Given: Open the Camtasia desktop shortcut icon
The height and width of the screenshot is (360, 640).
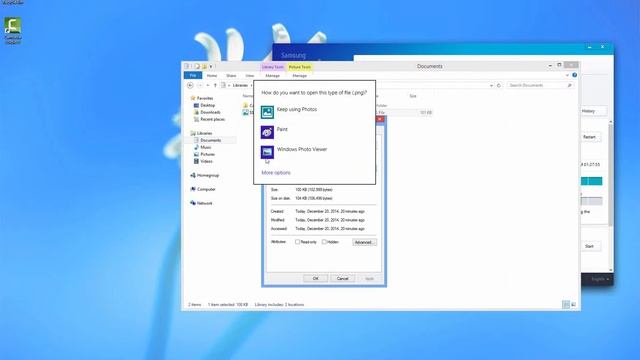Looking at the screenshot, I should [x=13, y=30].
